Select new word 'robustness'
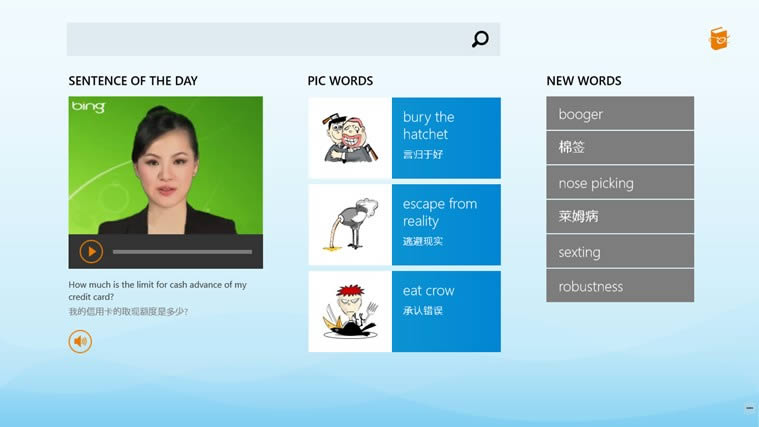Screen dimensions: 759x427 tap(620, 286)
